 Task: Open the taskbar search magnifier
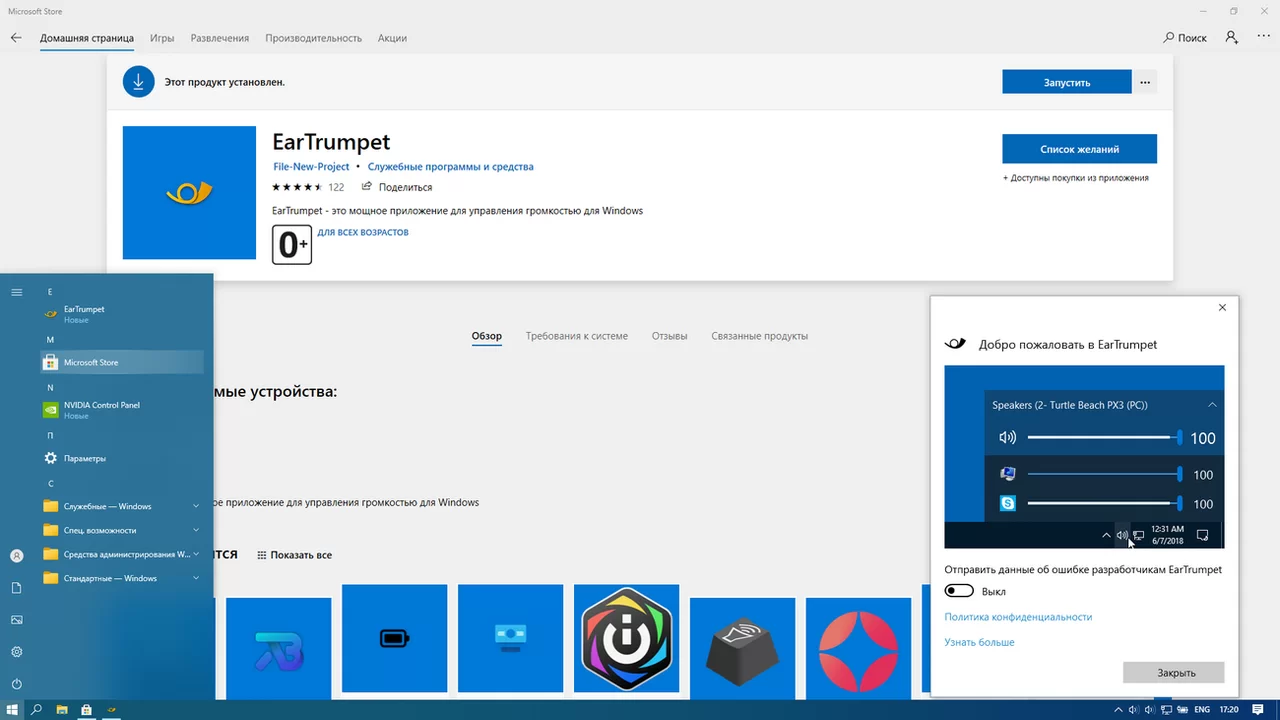[x=37, y=710]
